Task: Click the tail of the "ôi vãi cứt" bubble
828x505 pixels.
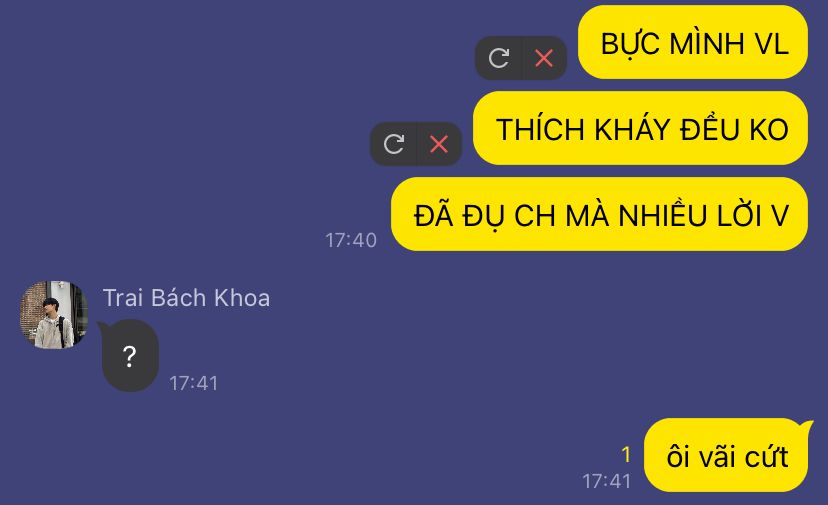Action: coord(807,425)
